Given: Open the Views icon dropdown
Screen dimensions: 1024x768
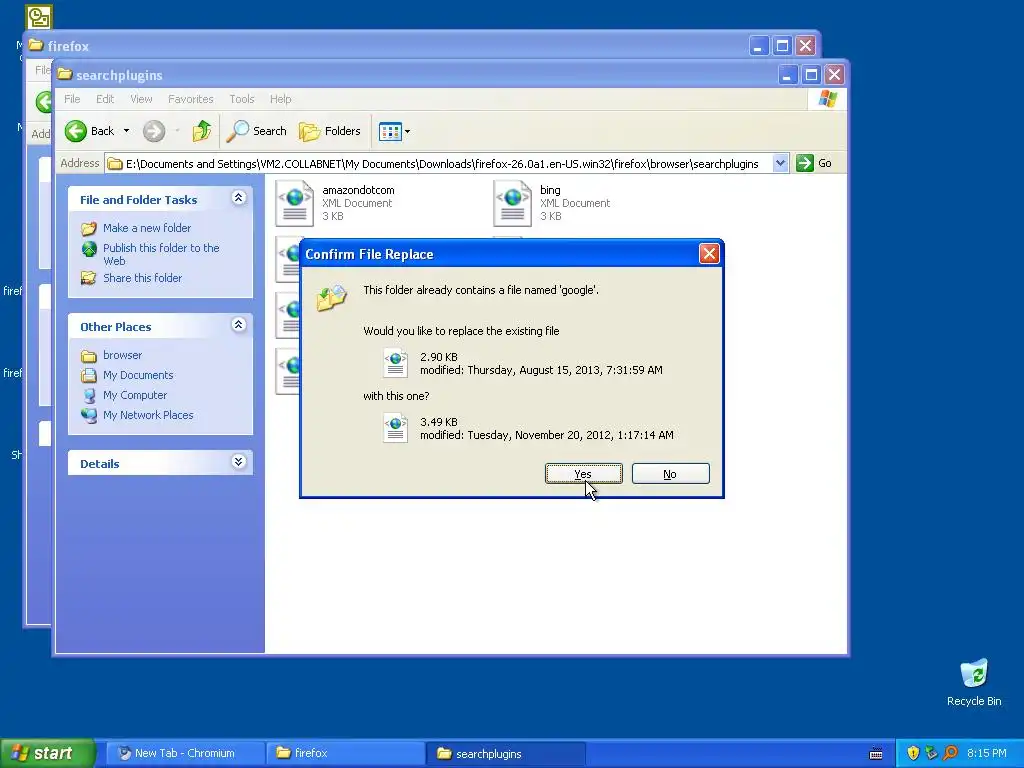Looking at the screenshot, I should point(394,131).
